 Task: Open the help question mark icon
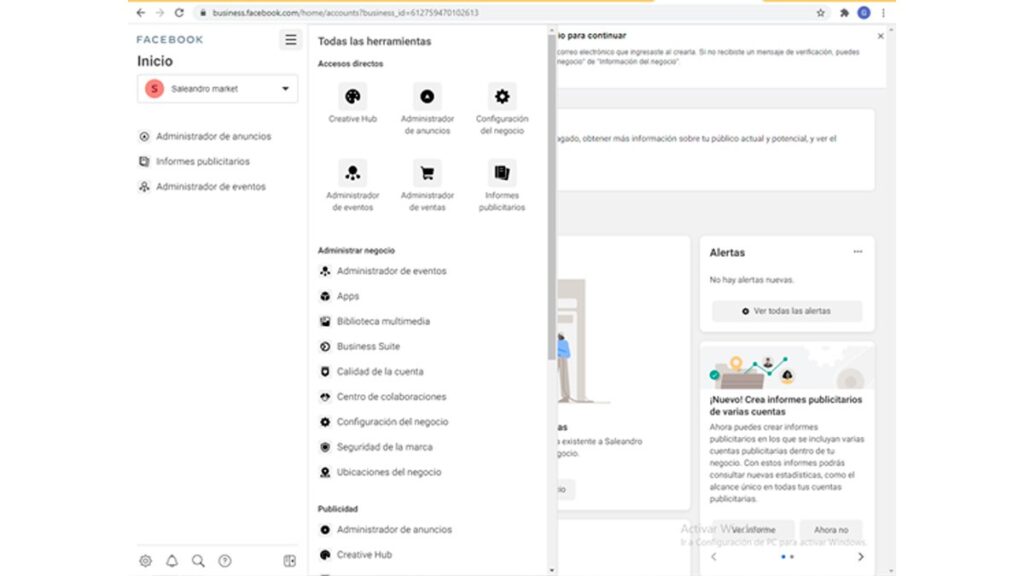click(225, 561)
